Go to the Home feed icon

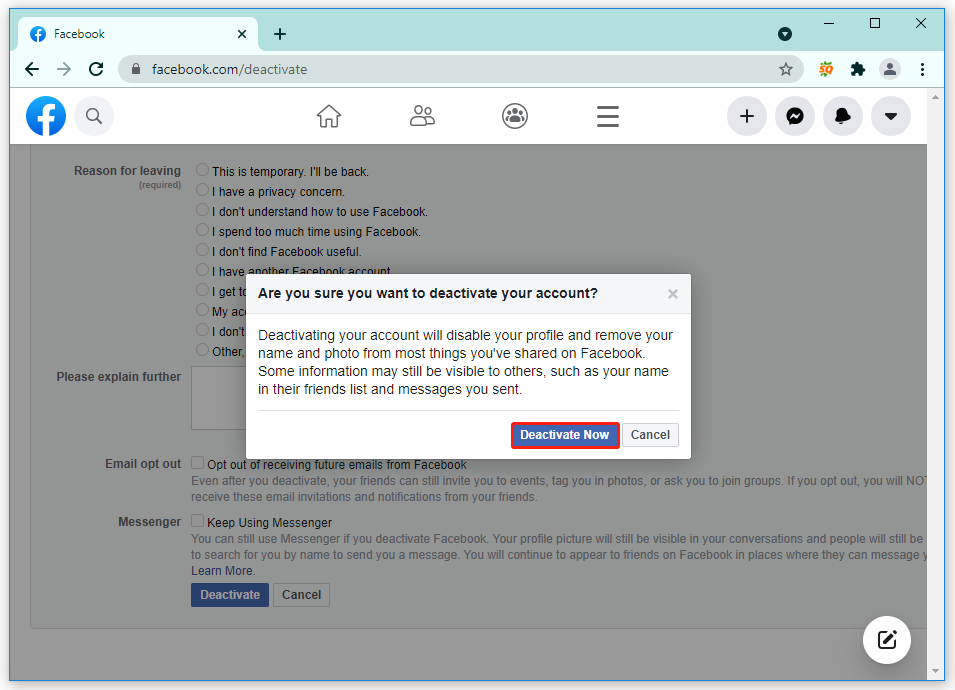point(329,116)
